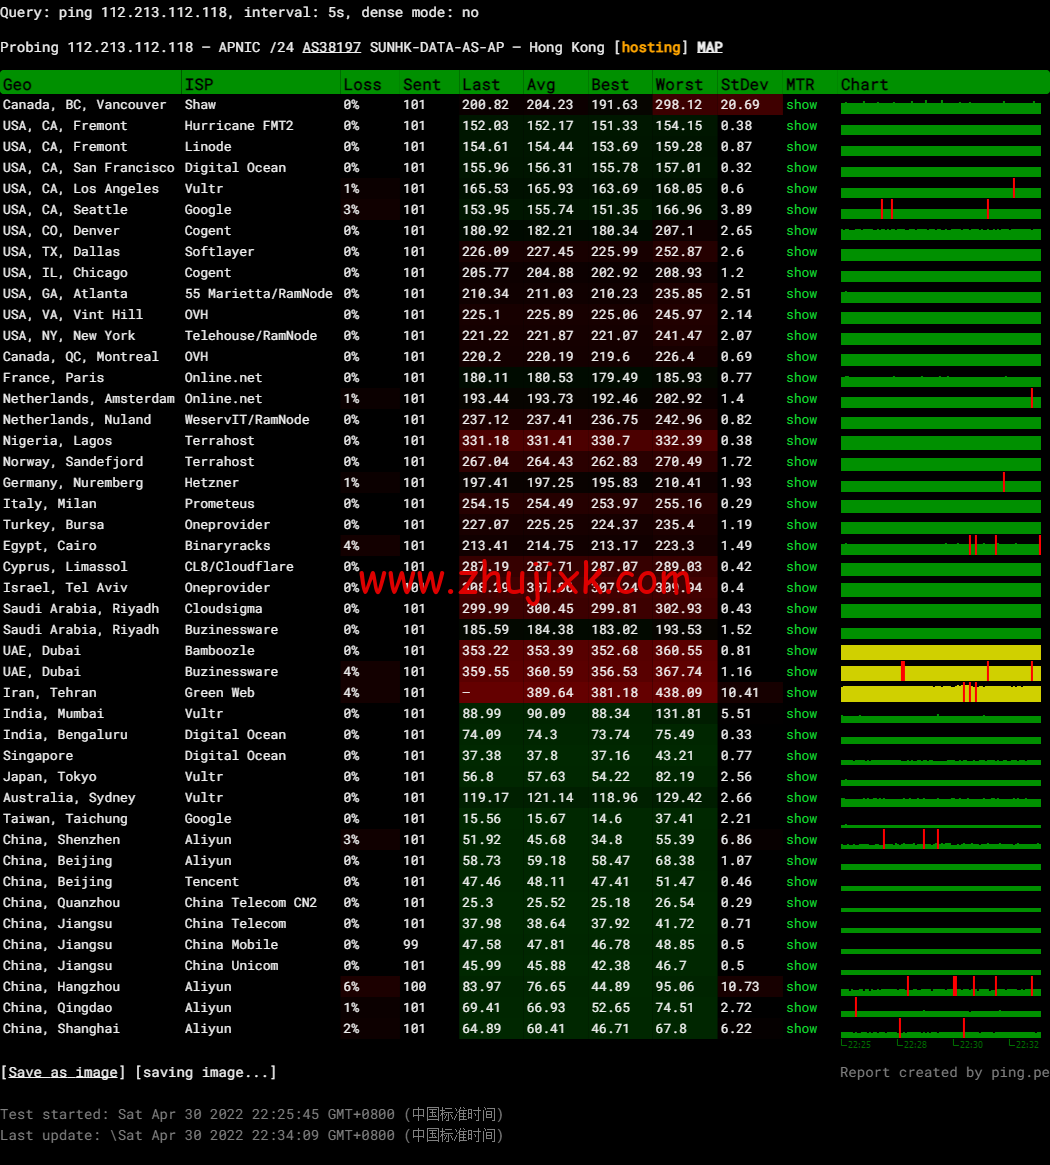Click the chart for China, Hangzhou row
Viewport: 1050px width, 1165px height.
940,987
